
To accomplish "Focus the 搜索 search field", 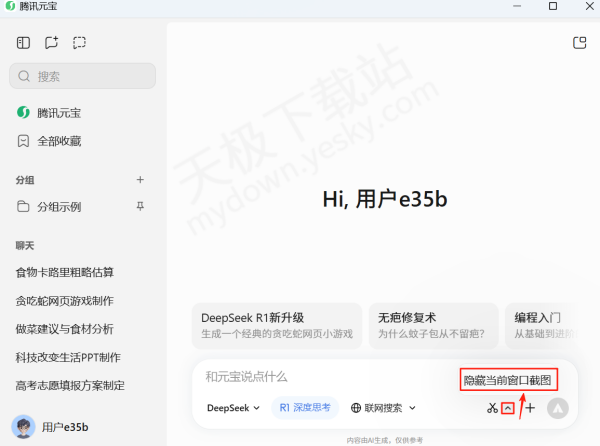I will coord(82,76).
